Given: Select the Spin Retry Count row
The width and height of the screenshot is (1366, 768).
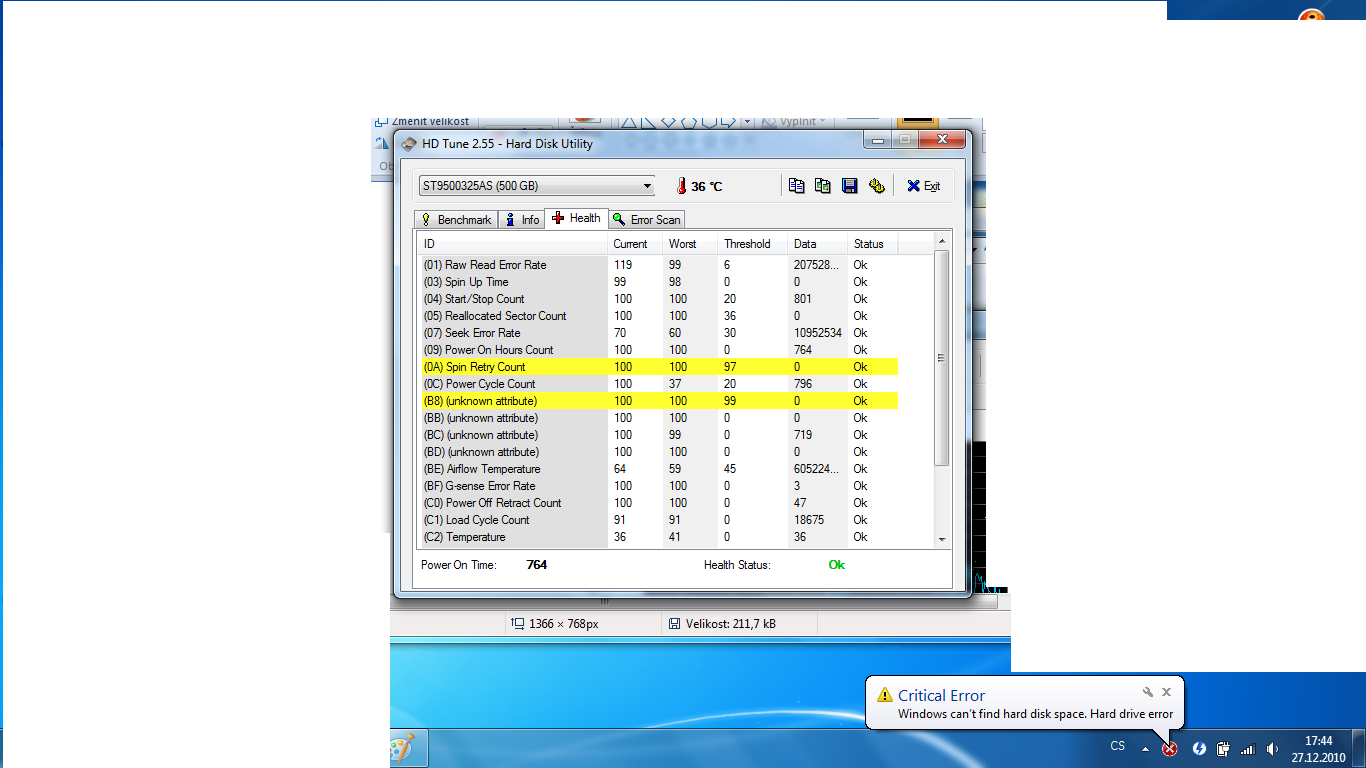Looking at the screenshot, I should click(x=485, y=367).
